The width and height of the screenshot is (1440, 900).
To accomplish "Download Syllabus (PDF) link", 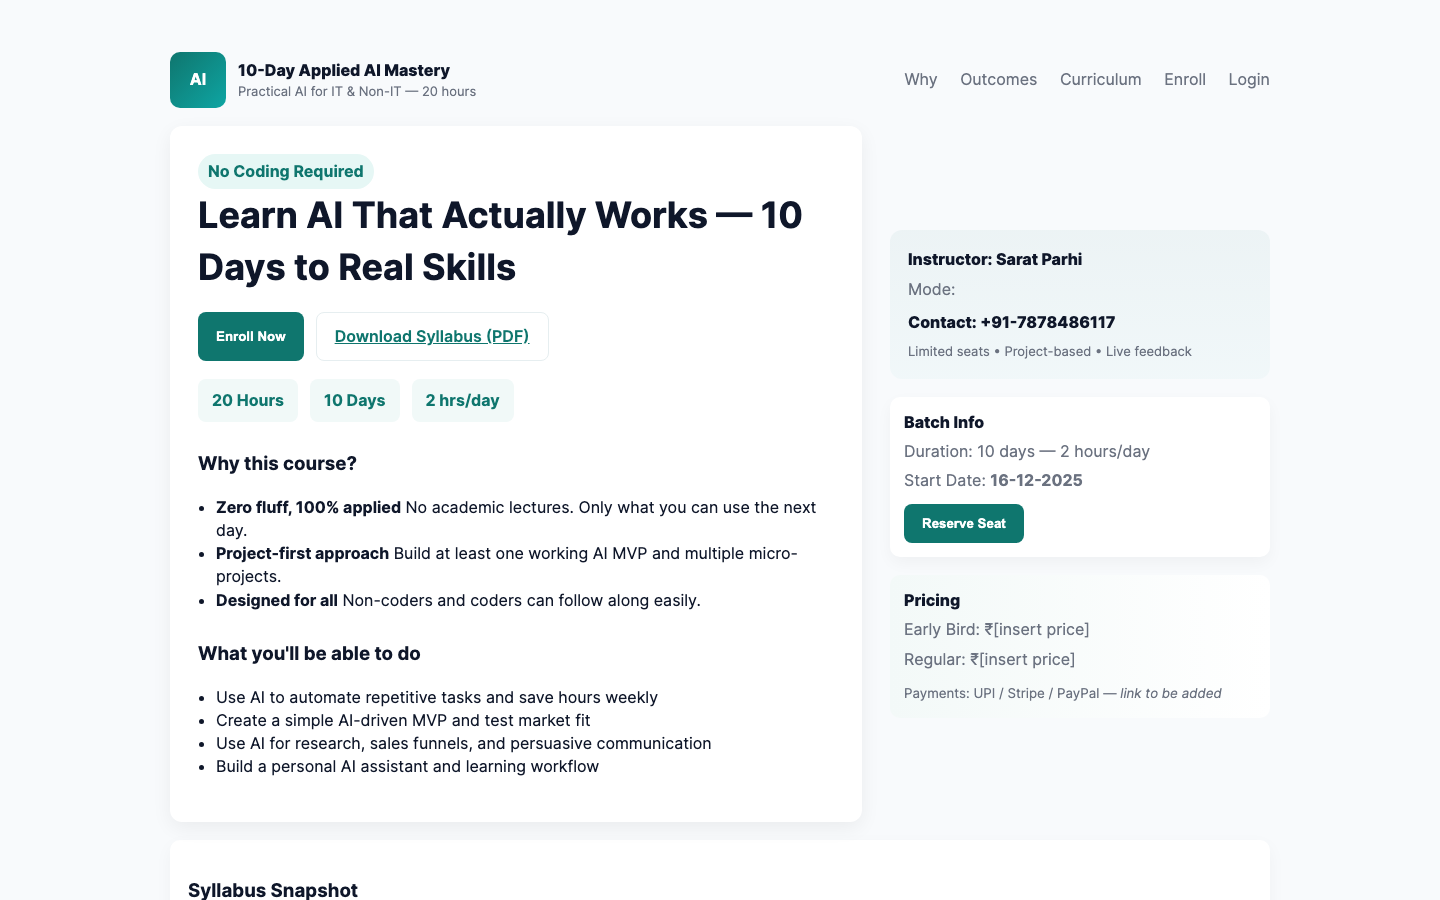I will tap(432, 336).
